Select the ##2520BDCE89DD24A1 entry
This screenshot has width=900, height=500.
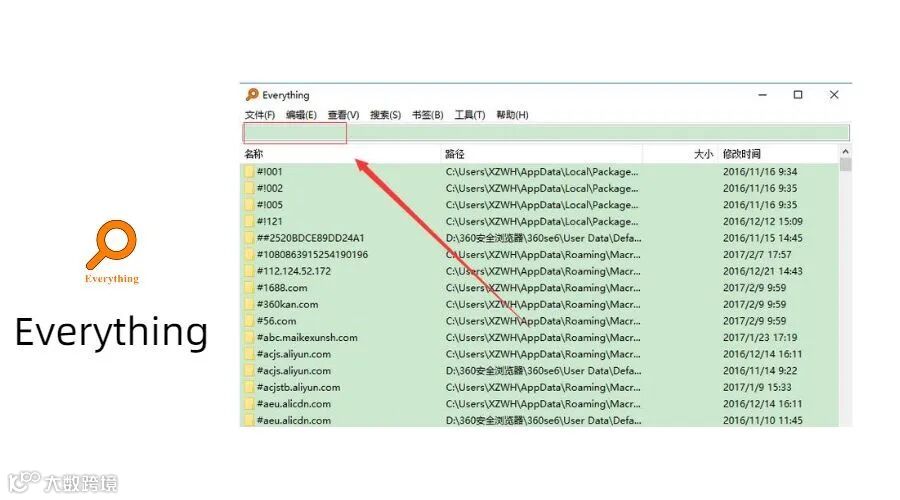[311, 238]
